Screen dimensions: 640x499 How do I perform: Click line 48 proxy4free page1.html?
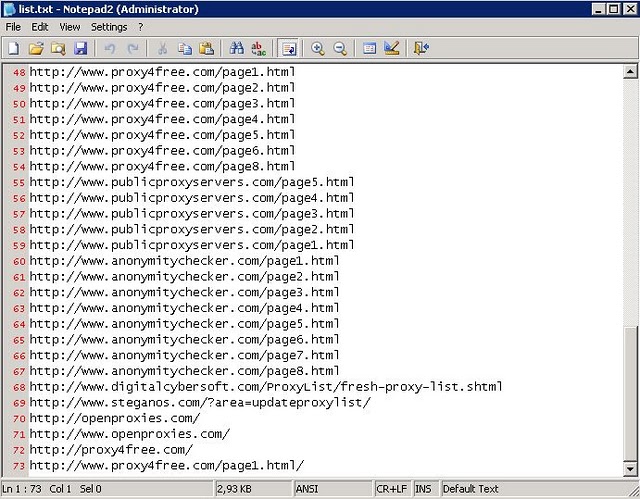click(162, 72)
